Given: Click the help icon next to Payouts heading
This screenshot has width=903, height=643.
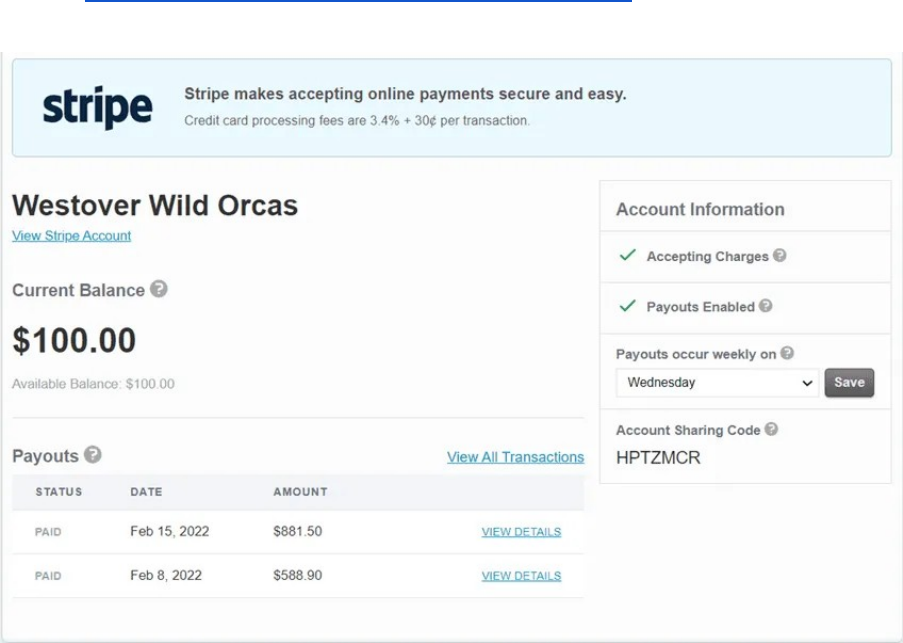Looking at the screenshot, I should [92, 455].
